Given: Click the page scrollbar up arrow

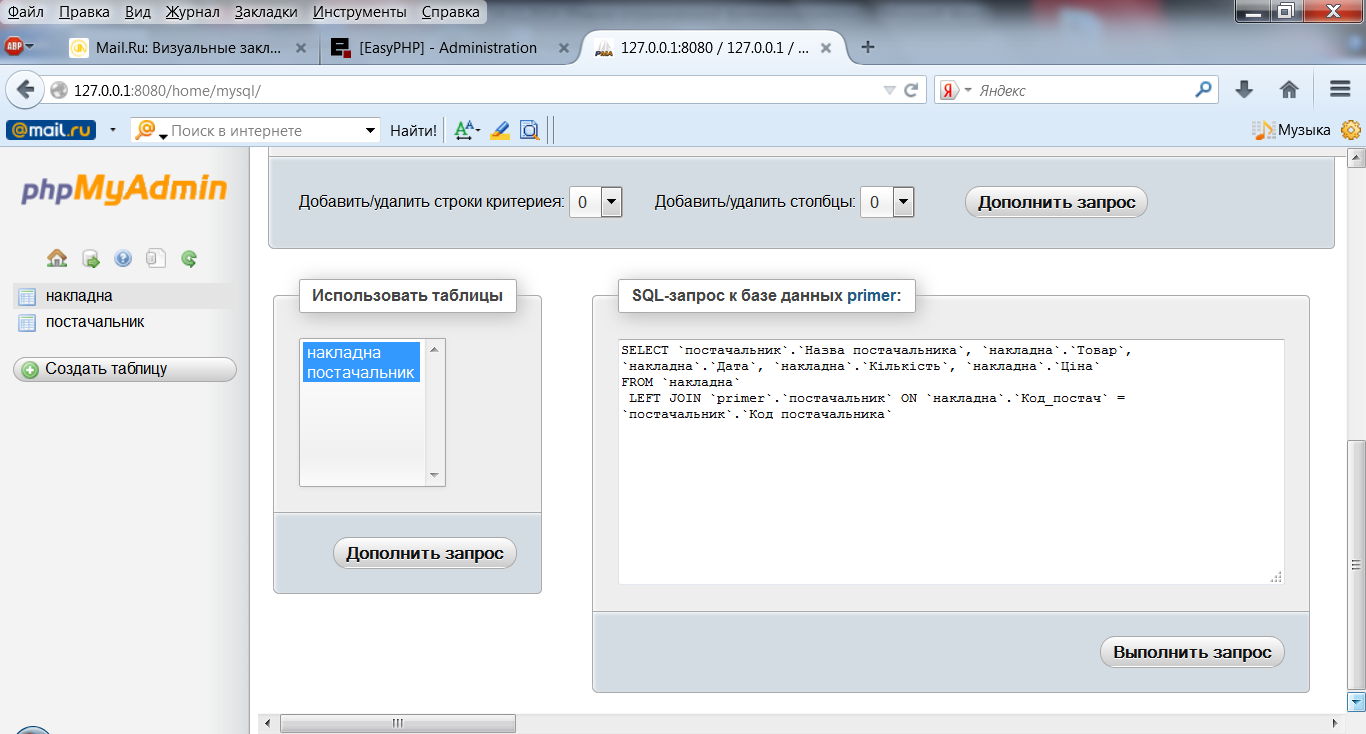Looking at the screenshot, I should pos(1356,157).
